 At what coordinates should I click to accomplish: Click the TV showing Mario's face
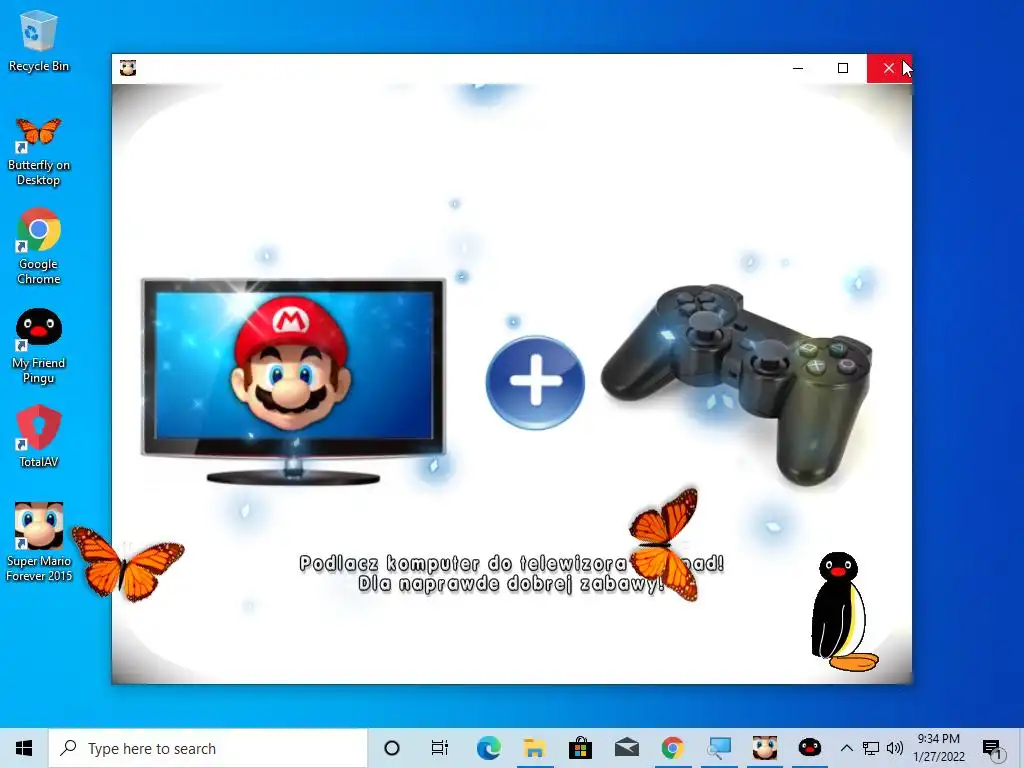[293, 381]
